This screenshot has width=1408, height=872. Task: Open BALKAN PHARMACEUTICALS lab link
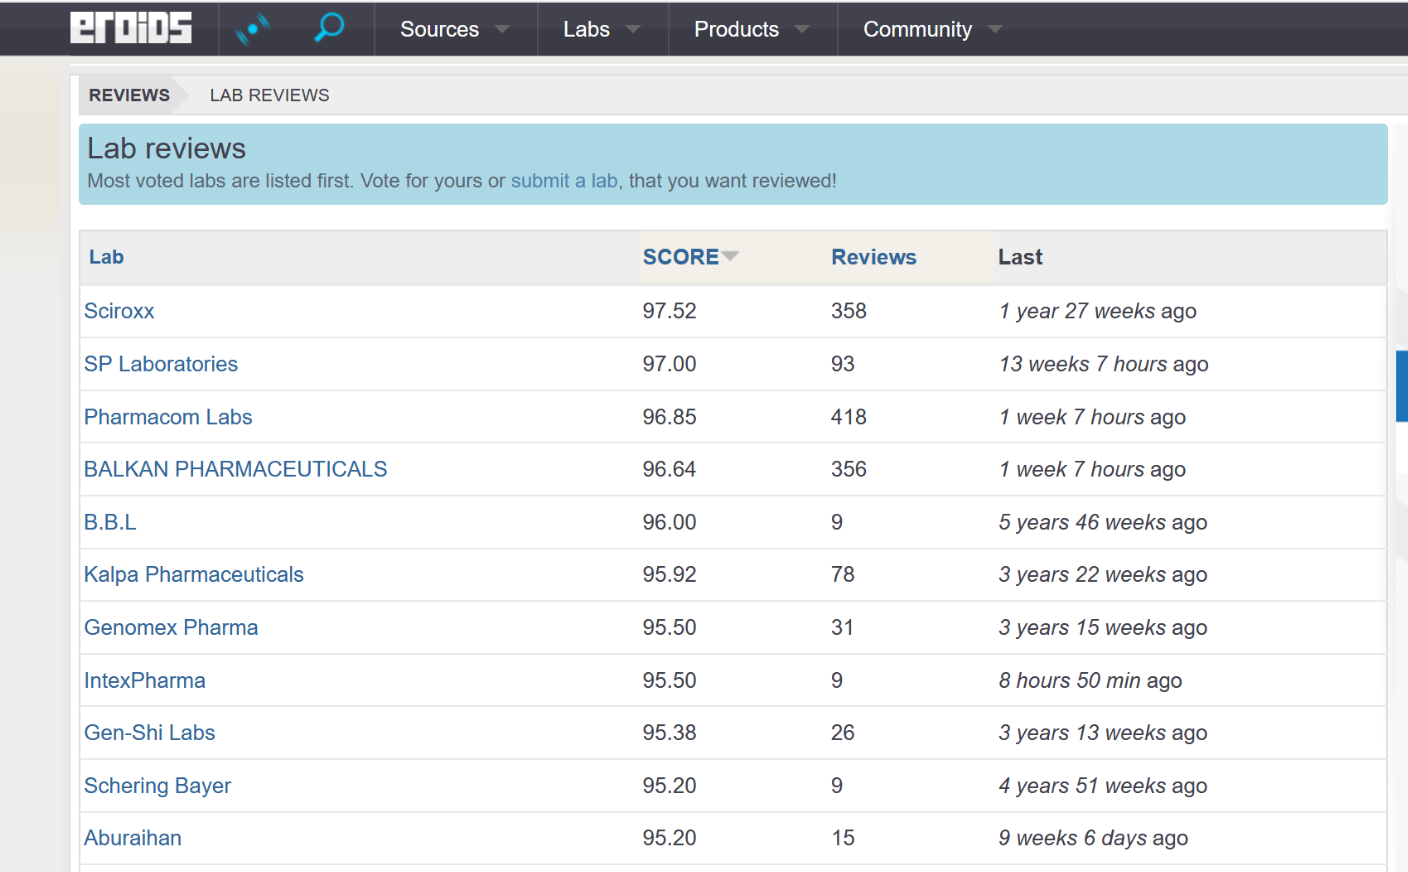[235, 469]
